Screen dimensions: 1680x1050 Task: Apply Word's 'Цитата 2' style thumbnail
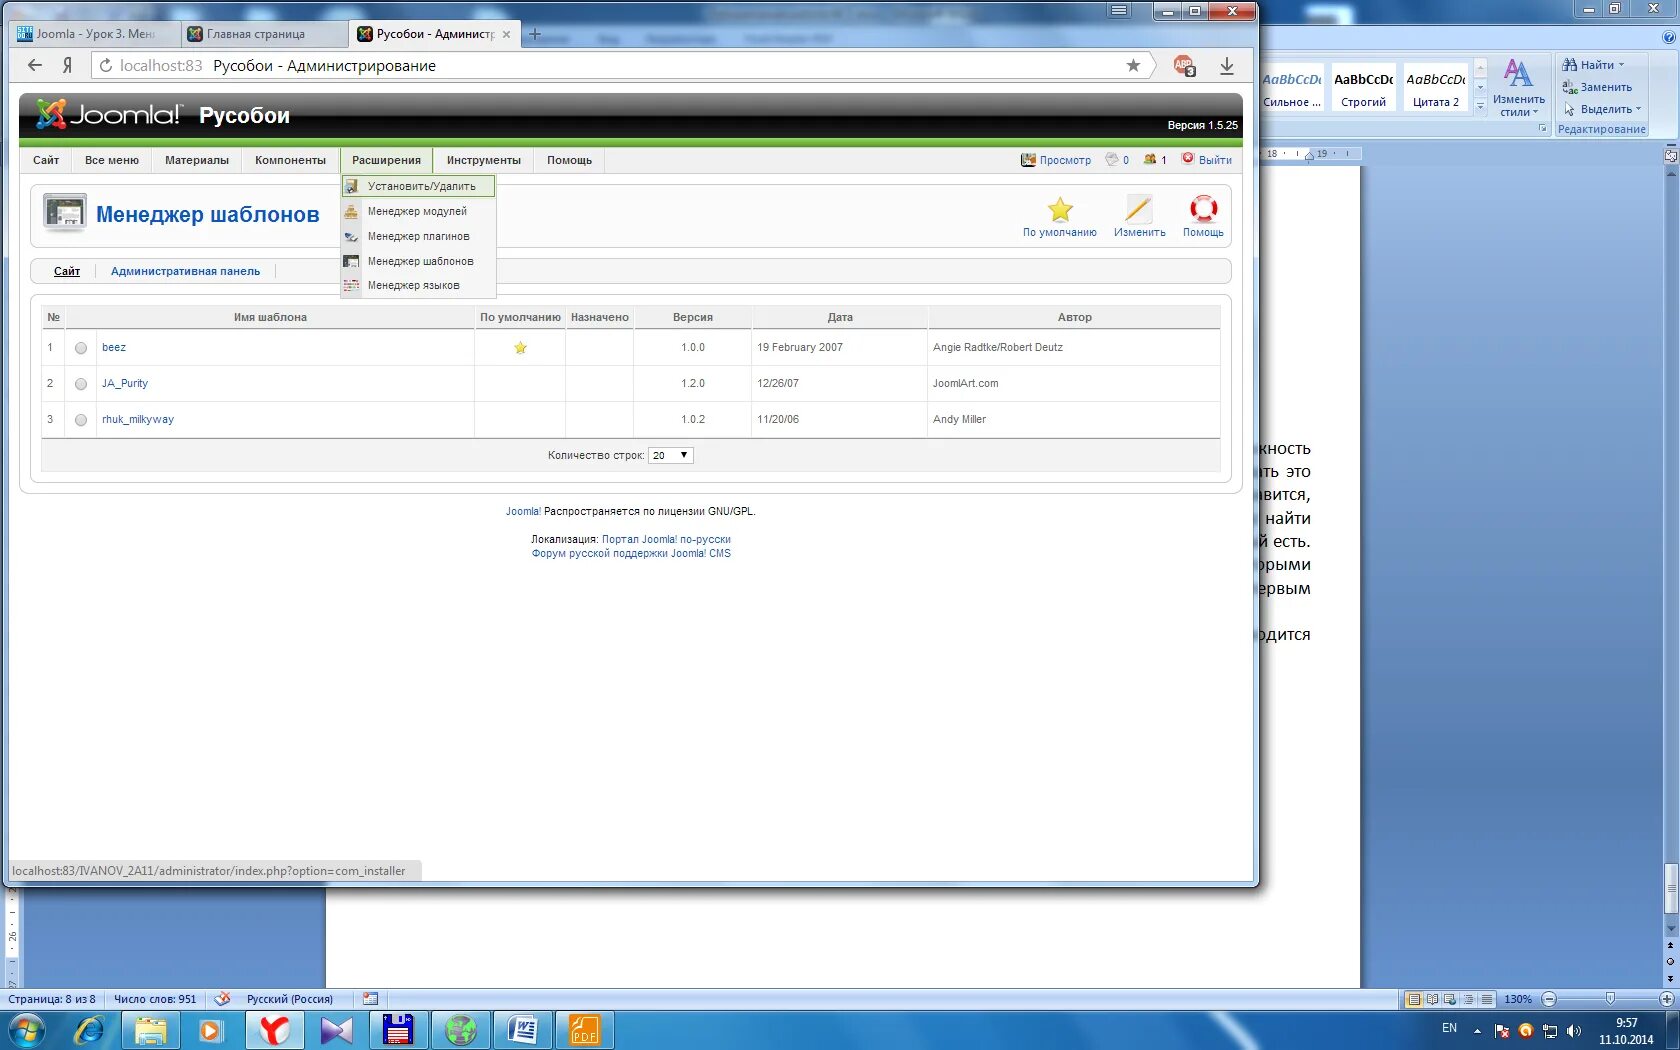1436,88
